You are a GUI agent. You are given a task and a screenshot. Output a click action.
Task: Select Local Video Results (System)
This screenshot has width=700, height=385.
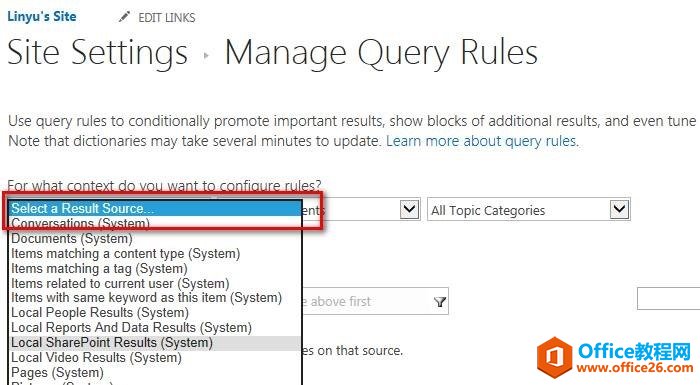(x=155, y=357)
